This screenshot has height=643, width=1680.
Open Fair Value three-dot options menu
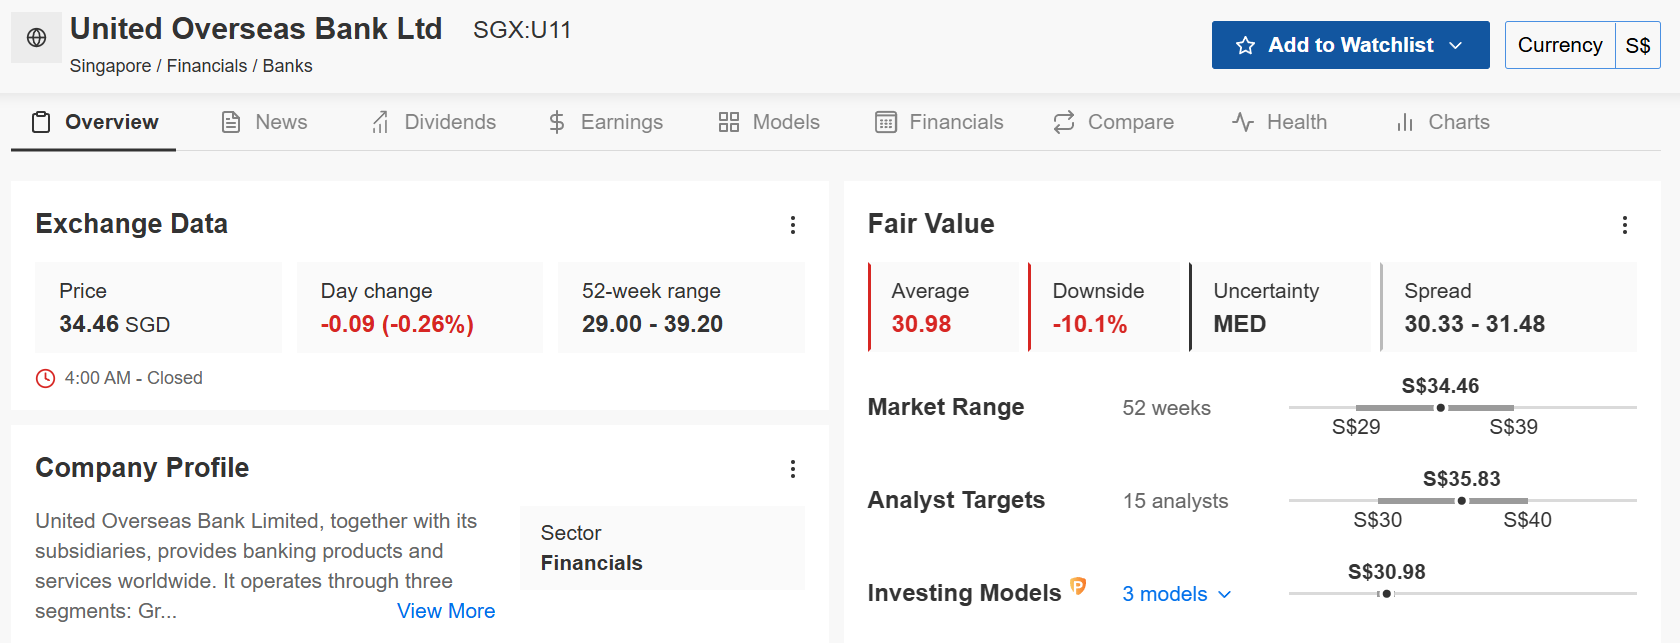1625,225
